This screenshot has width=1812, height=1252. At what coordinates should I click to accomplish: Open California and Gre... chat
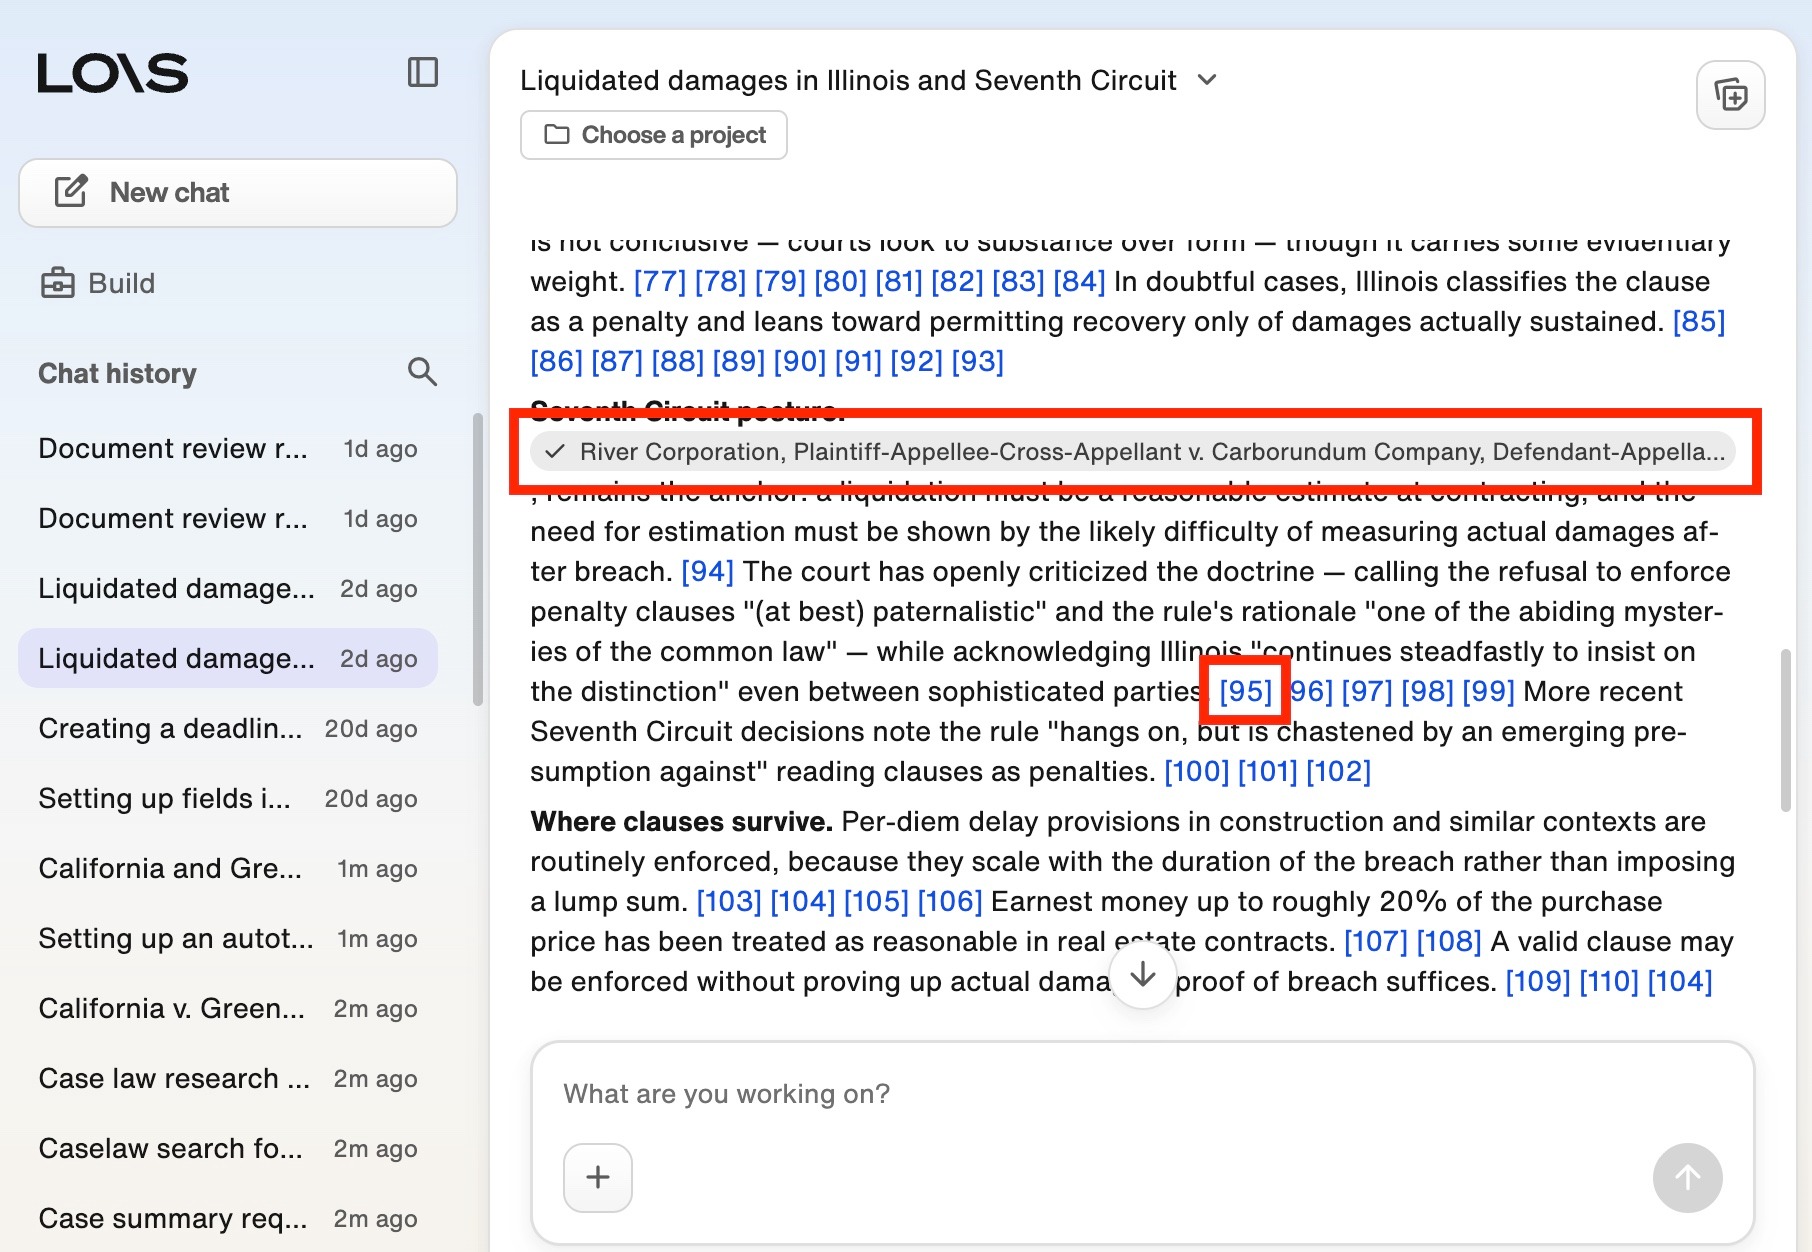tap(228, 869)
